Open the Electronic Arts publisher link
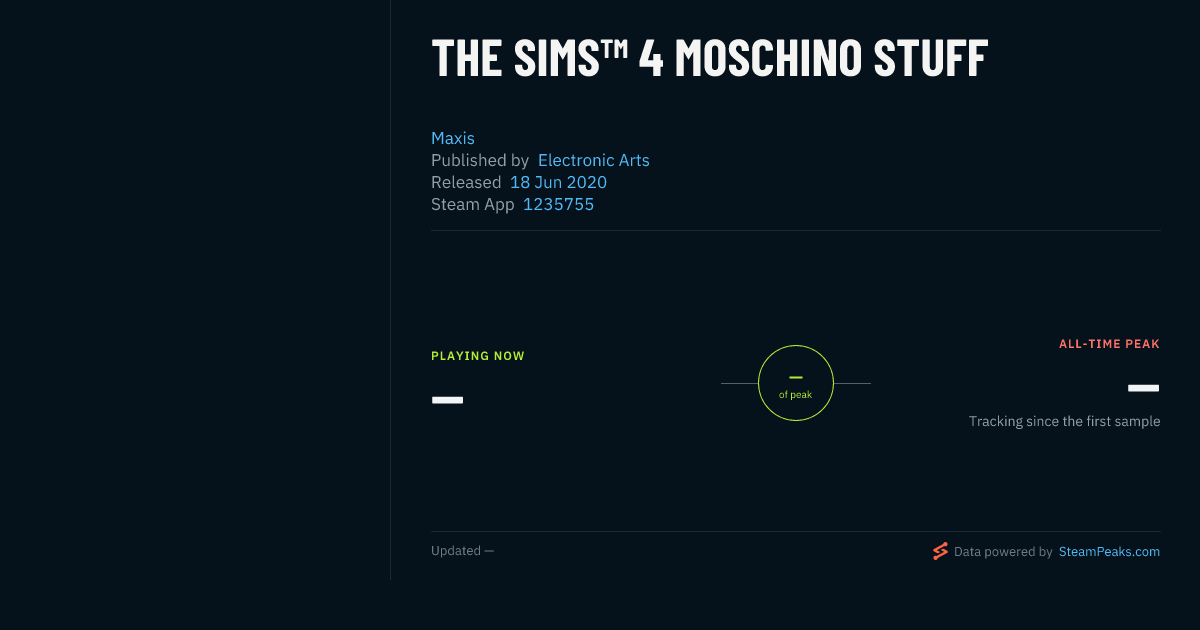The width and height of the screenshot is (1200, 630). (594, 160)
